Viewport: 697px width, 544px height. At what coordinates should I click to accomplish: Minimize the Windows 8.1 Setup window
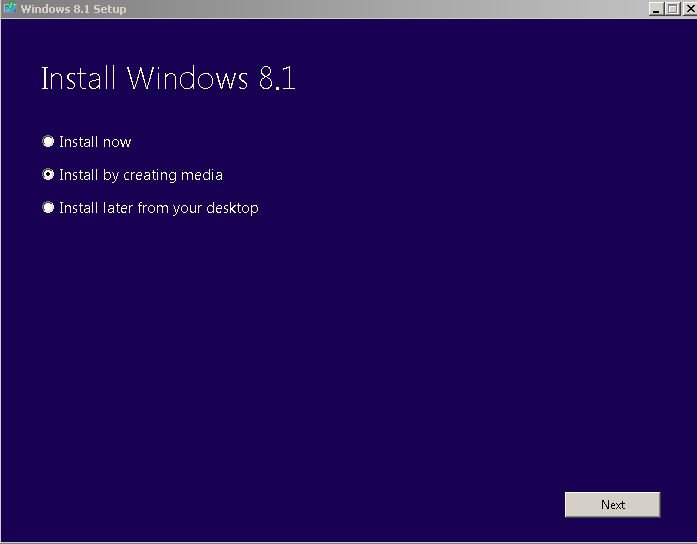point(656,9)
